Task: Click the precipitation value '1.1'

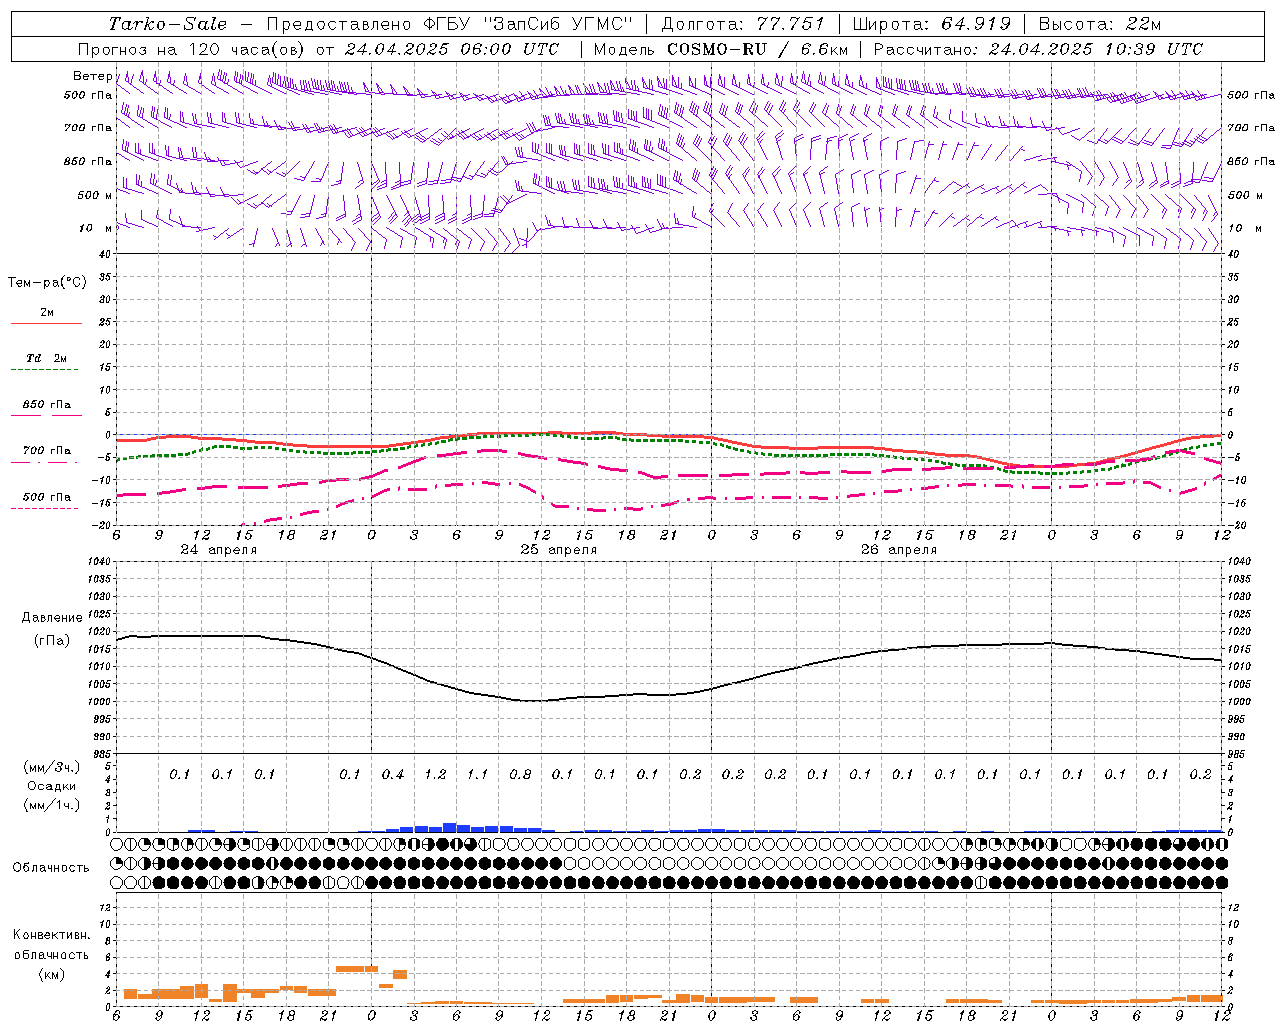Action: [478, 774]
